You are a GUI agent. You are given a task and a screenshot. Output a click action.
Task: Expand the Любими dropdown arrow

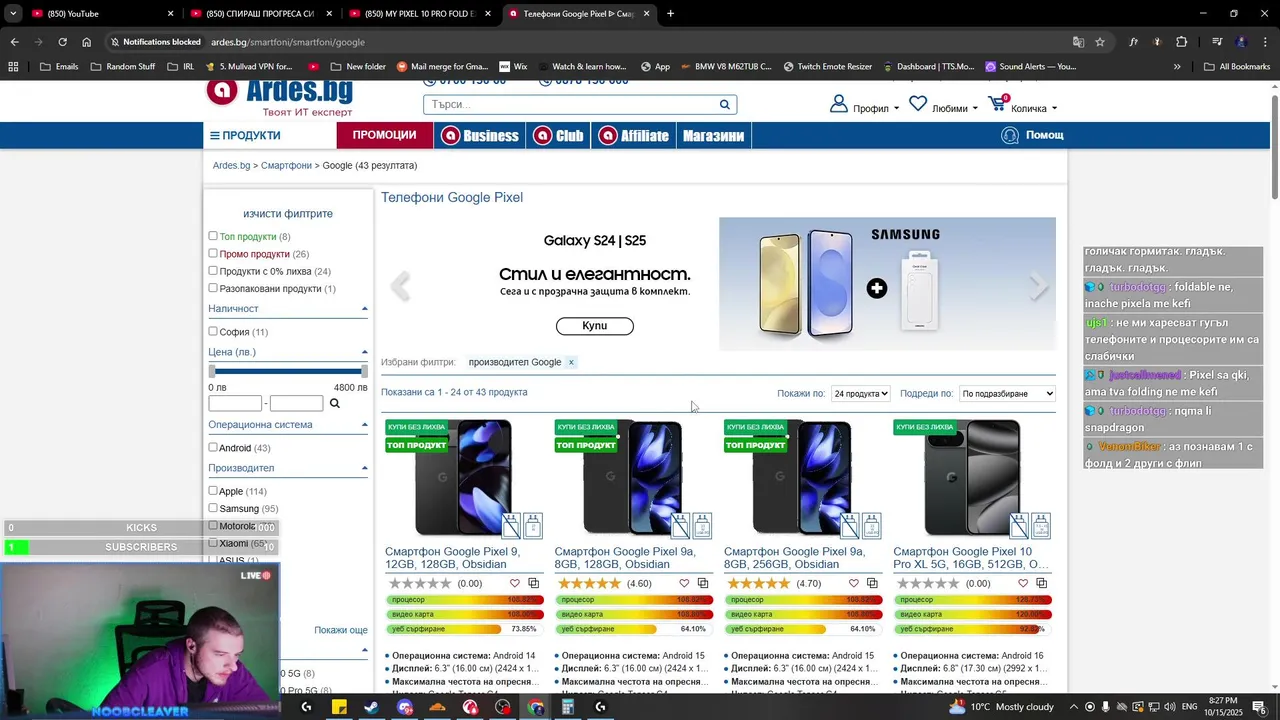click(975, 109)
